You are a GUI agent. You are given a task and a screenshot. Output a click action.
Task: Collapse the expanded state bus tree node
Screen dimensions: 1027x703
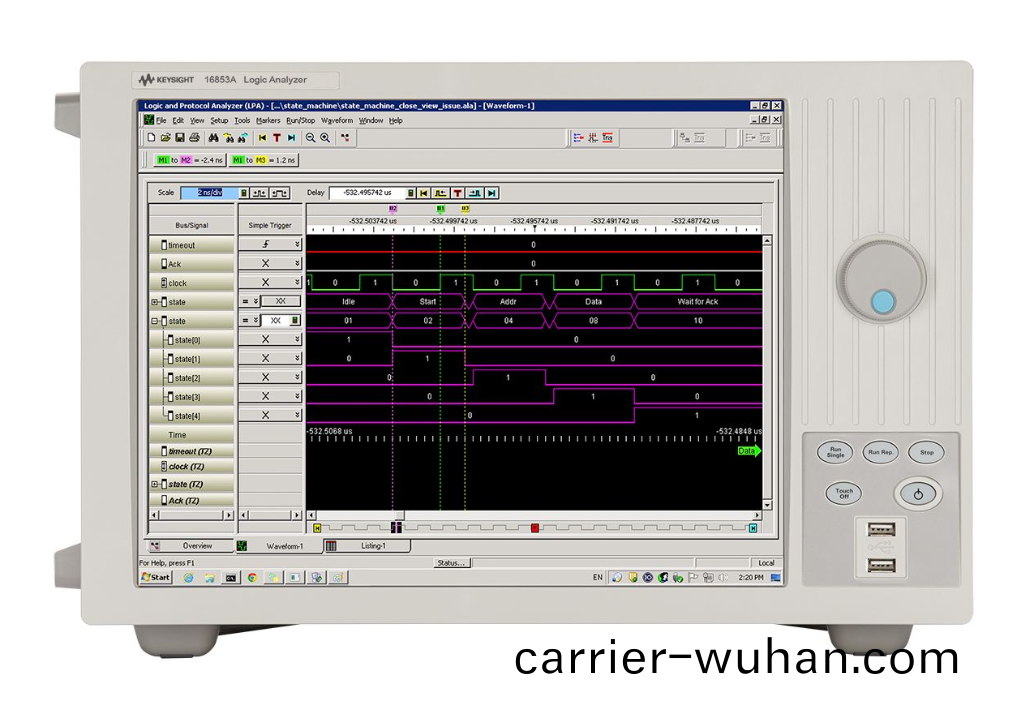point(155,321)
